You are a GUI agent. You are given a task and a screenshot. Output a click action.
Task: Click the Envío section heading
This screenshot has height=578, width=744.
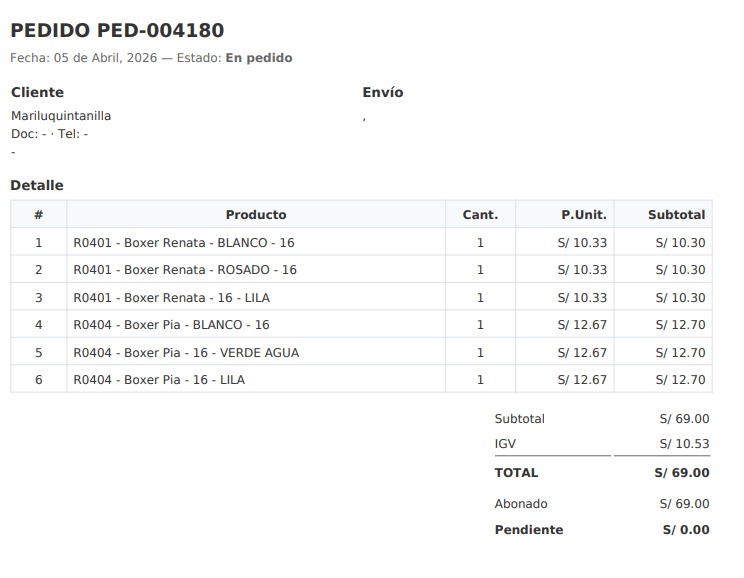click(x=382, y=92)
